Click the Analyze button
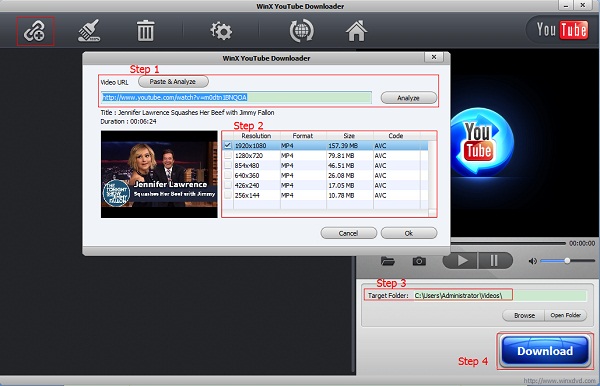Screen dimensions: 600x386 click(x=408, y=98)
